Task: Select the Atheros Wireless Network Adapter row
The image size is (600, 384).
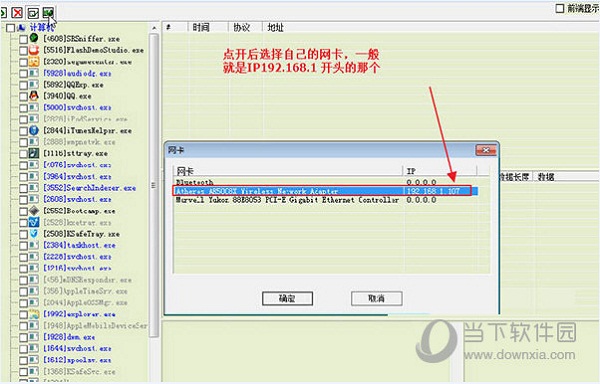Action: point(325,191)
